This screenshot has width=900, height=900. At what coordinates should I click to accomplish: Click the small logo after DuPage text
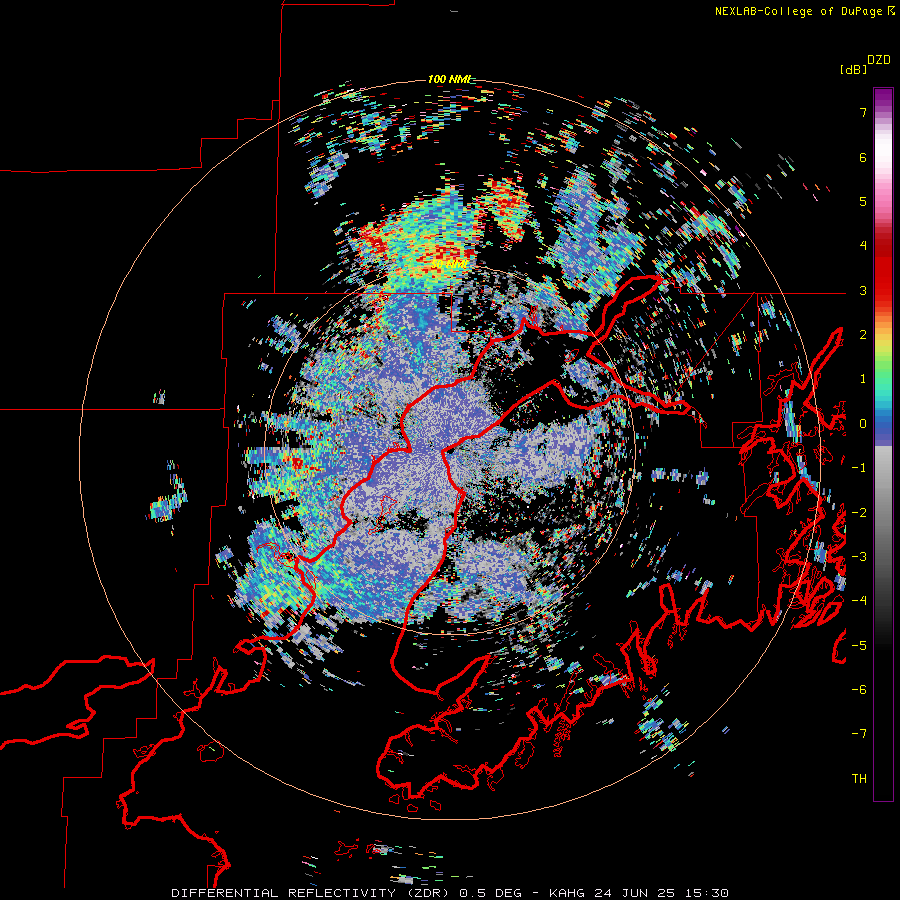coord(891,11)
